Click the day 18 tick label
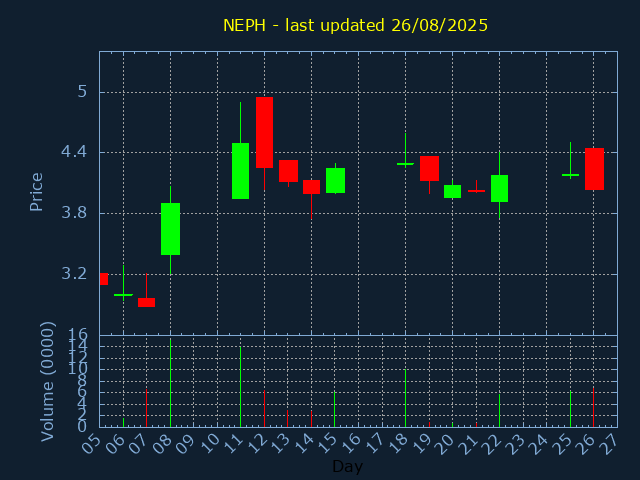Viewport: 640px width, 480px height. pyautogui.click(x=397, y=443)
